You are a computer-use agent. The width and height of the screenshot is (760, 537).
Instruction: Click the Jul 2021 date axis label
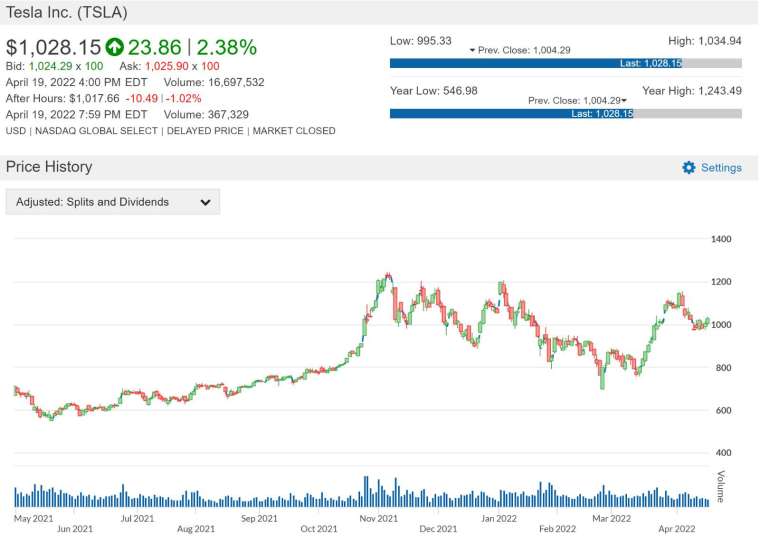pyautogui.click(x=137, y=518)
